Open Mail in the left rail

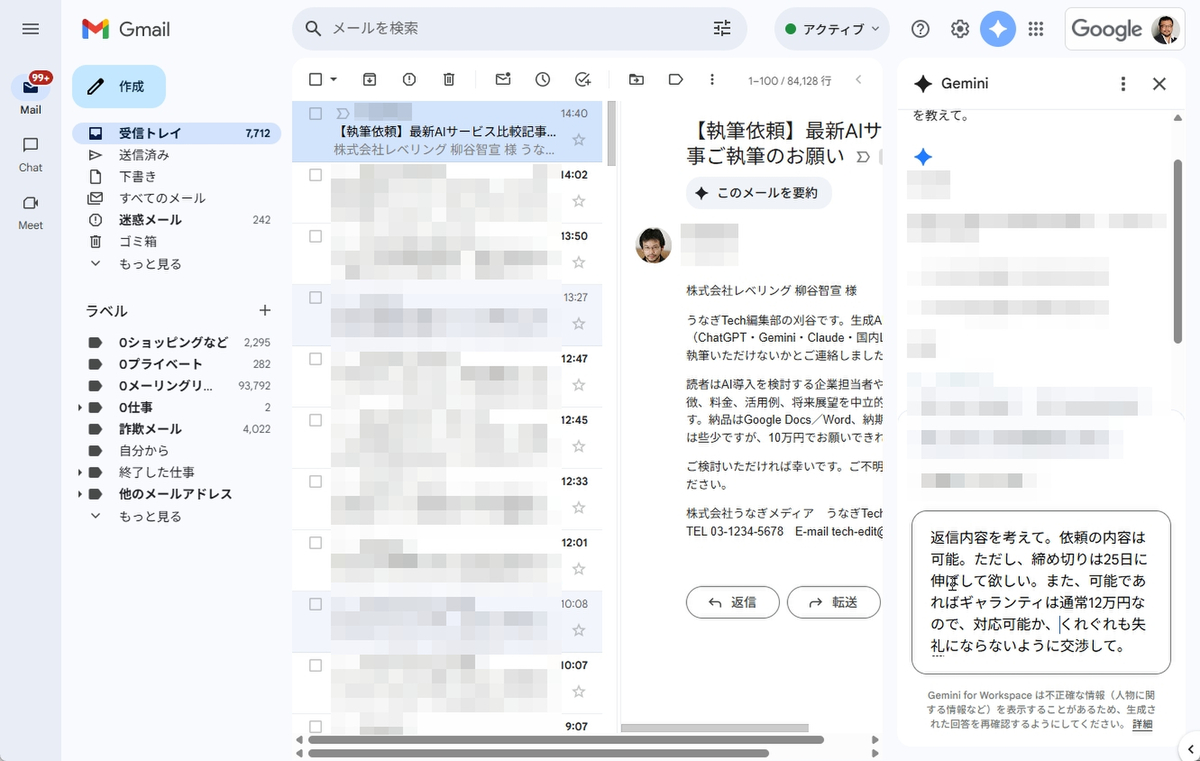(30, 93)
